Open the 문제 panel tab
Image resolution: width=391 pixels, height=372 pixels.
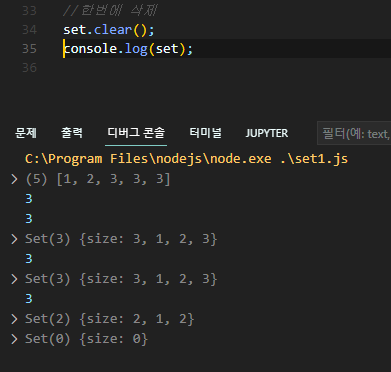pyautogui.click(x=26, y=133)
